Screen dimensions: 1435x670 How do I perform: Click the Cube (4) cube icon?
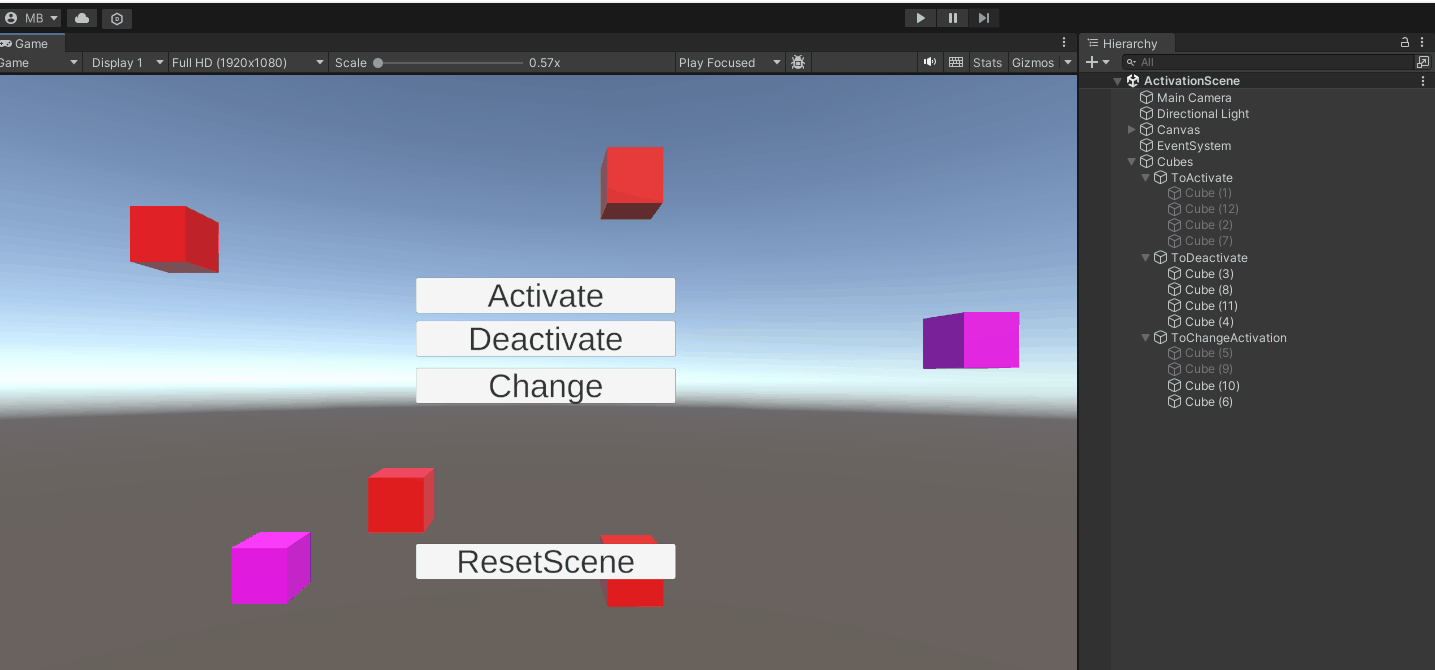[1175, 322]
